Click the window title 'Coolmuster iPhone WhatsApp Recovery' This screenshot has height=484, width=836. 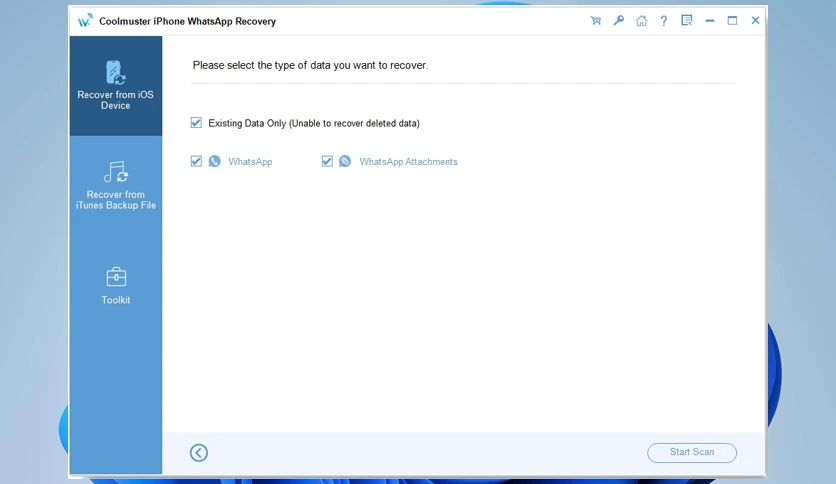pyautogui.click(x=188, y=21)
